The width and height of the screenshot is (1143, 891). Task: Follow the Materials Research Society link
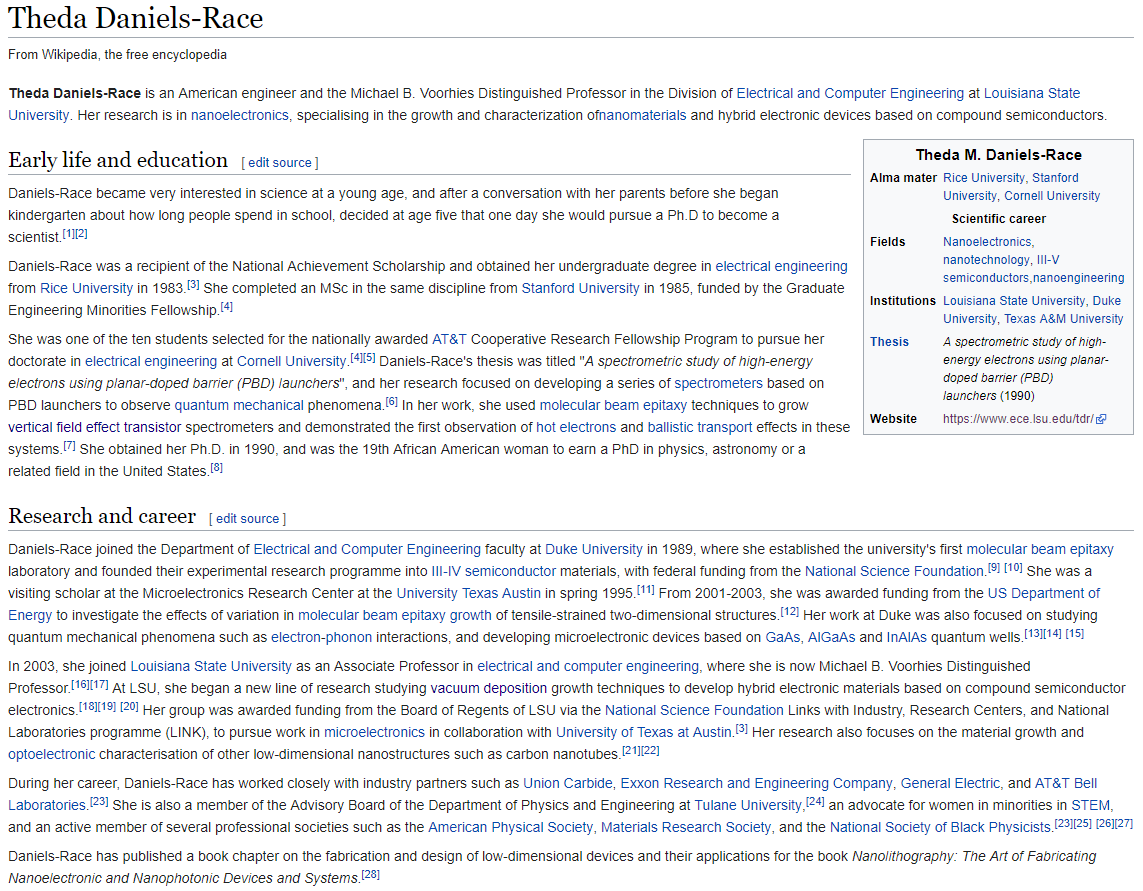pos(686,826)
